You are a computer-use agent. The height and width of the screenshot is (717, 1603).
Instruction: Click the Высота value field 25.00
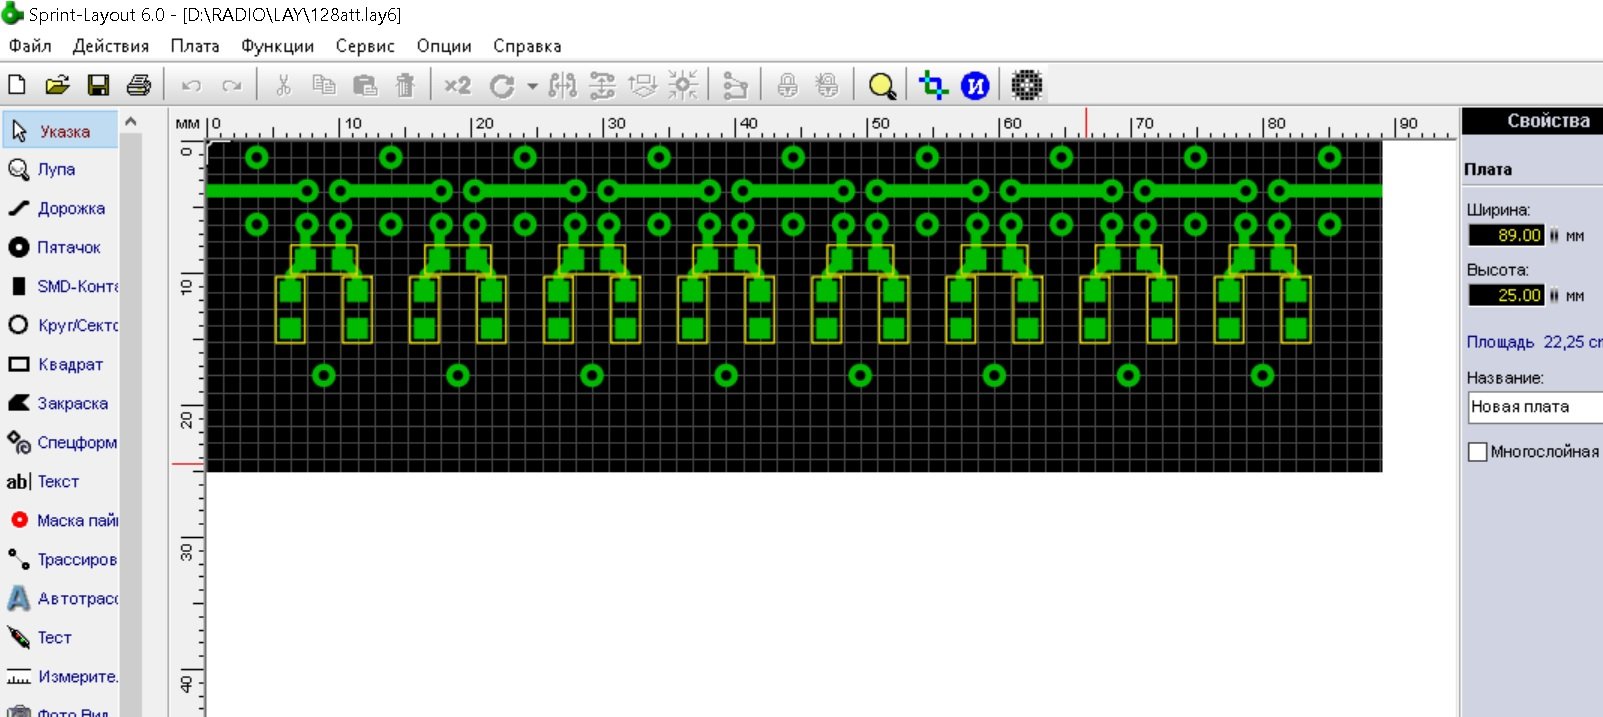point(1506,296)
